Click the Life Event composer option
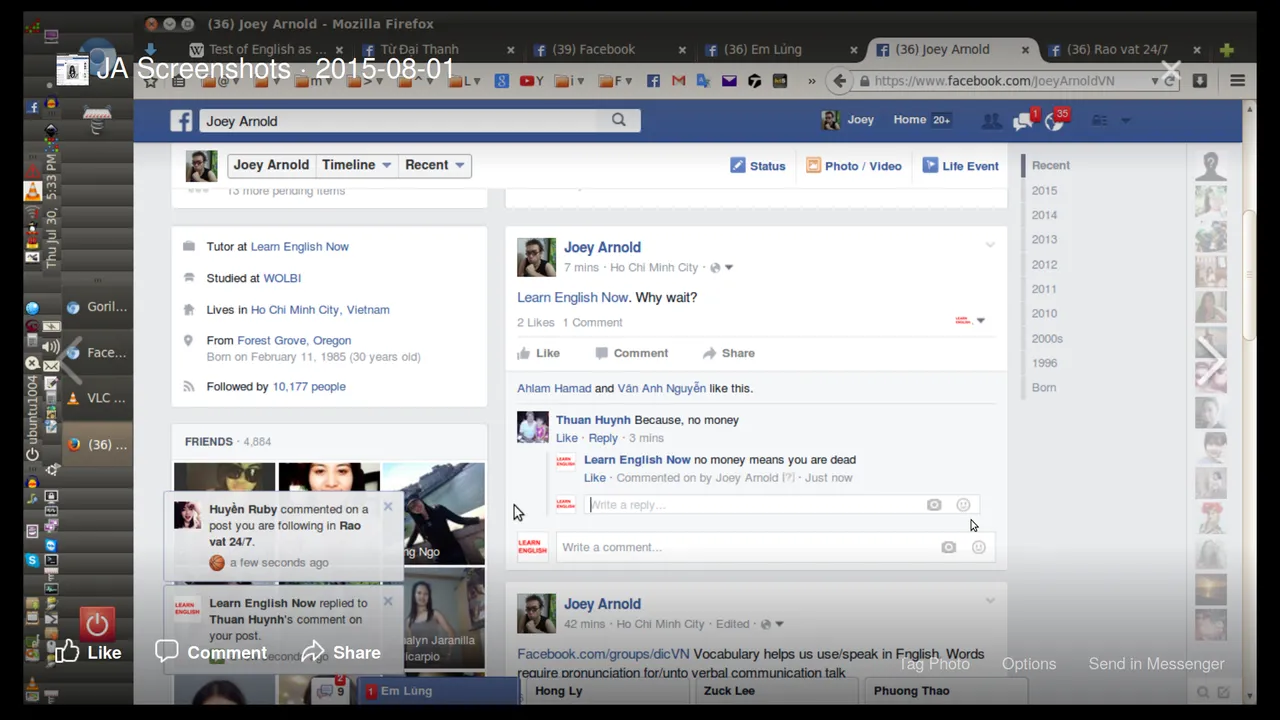The height and width of the screenshot is (720, 1280). tap(960, 166)
